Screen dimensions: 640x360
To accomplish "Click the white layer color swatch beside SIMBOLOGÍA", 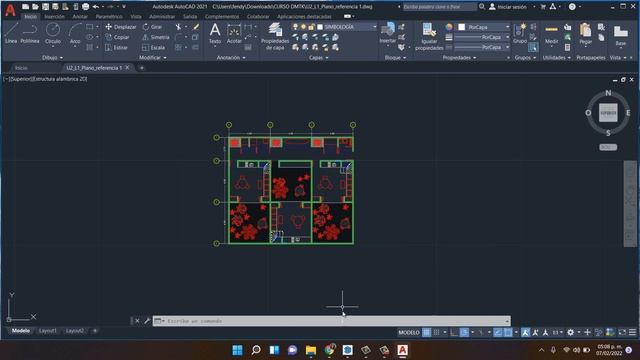I will [x=320, y=27].
